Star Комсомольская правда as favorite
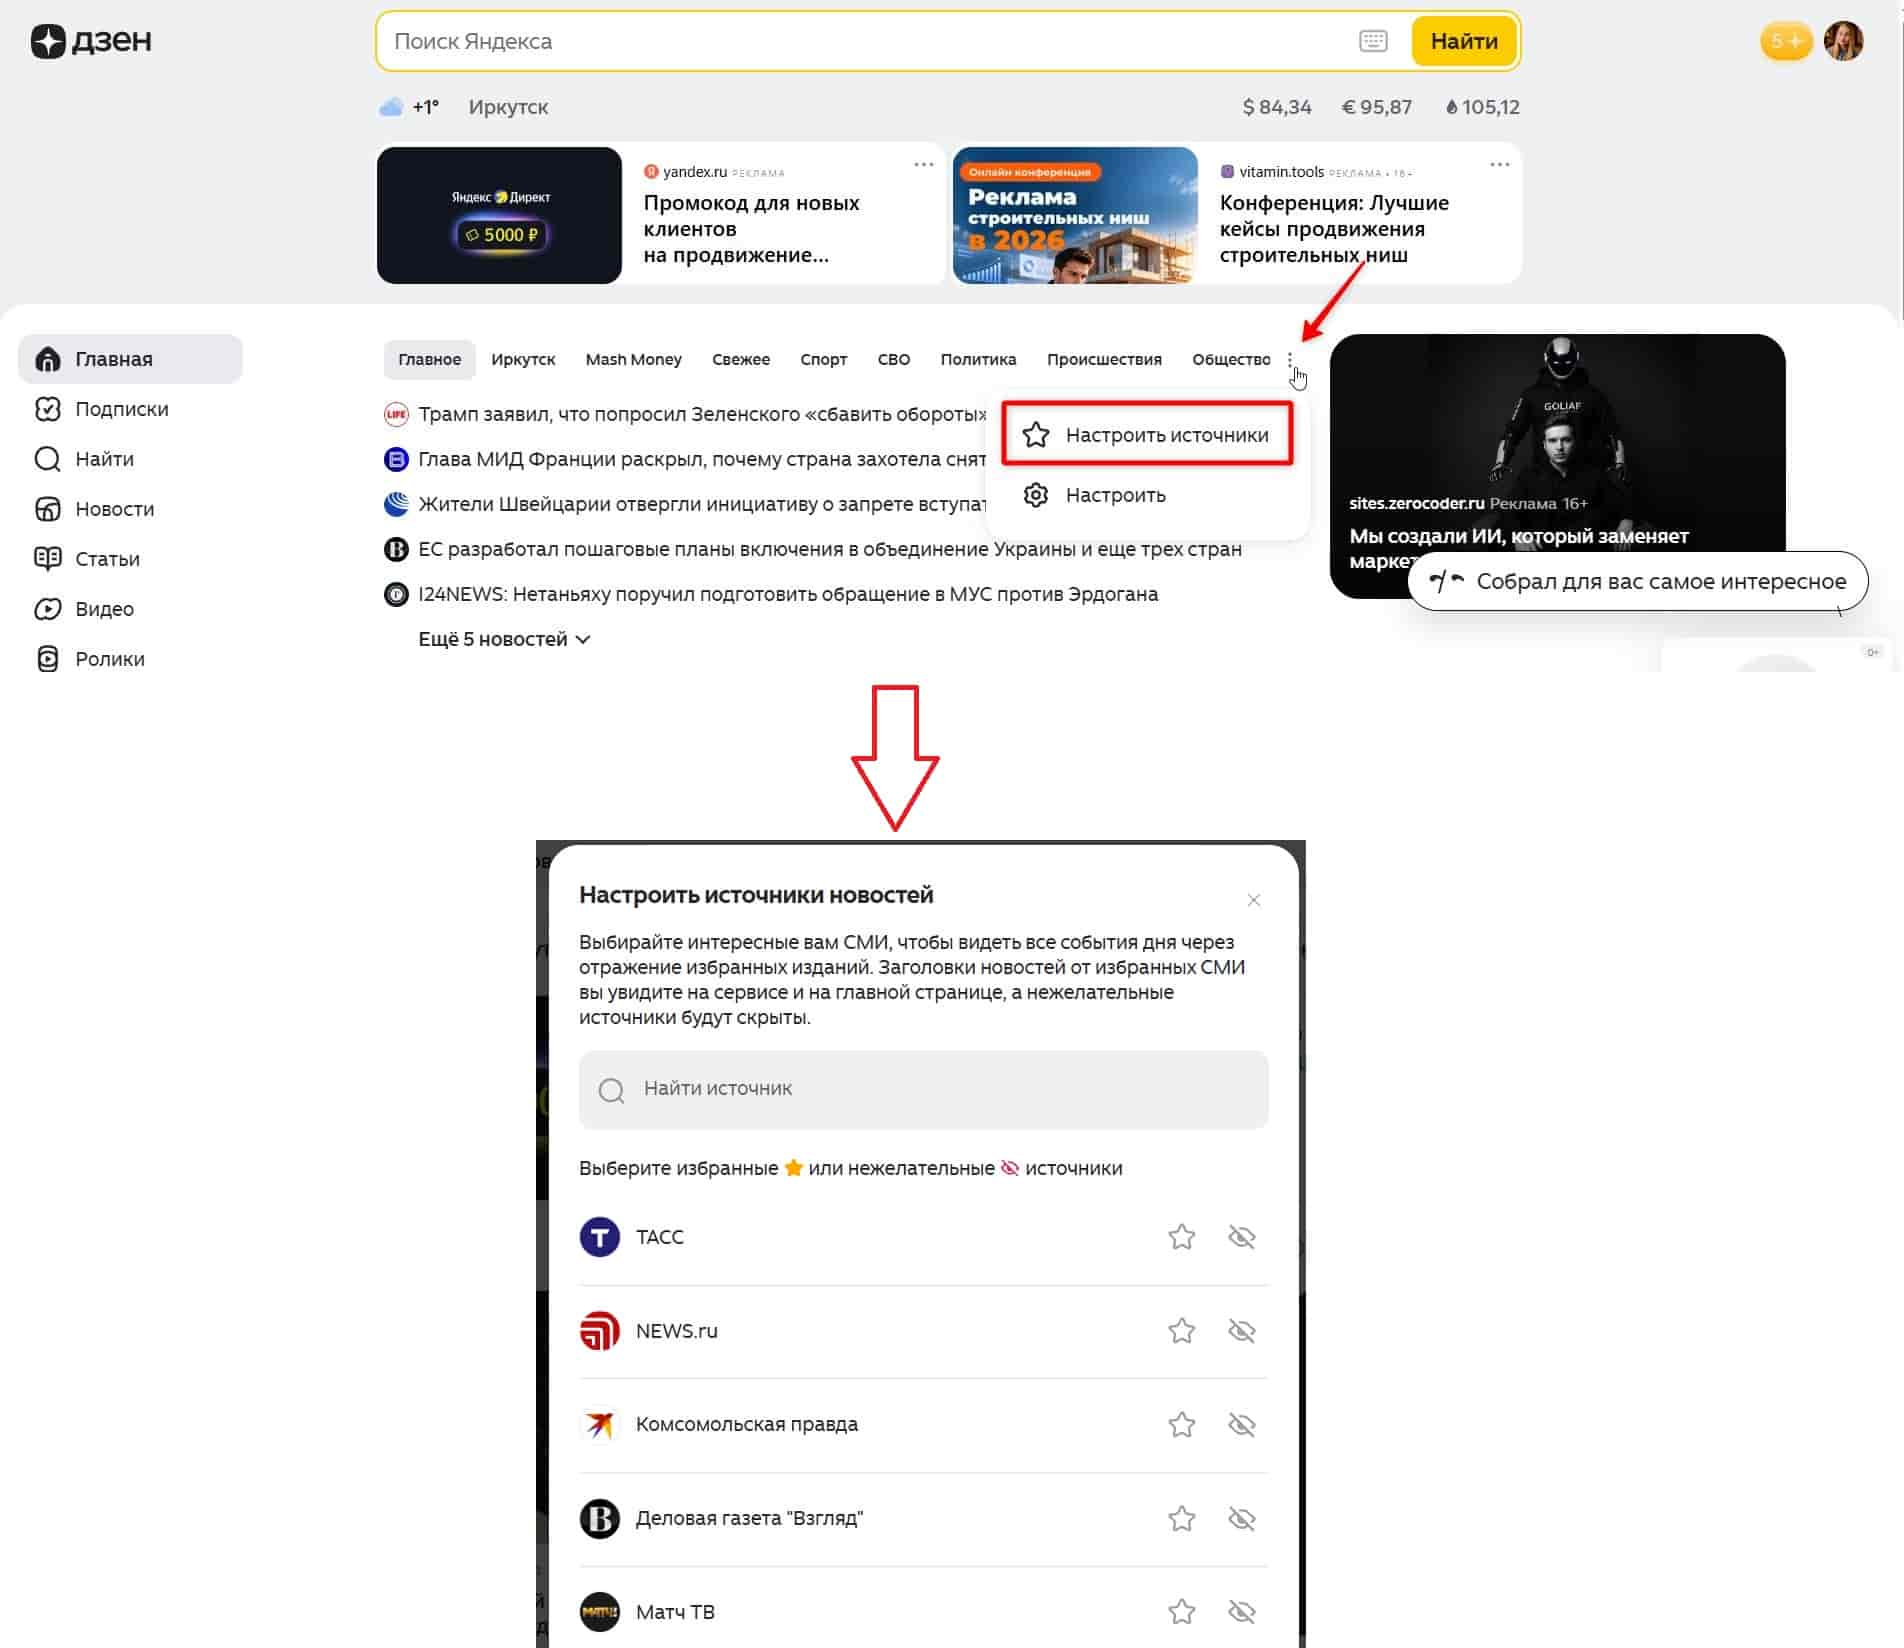The width and height of the screenshot is (1904, 1648). [x=1181, y=1424]
